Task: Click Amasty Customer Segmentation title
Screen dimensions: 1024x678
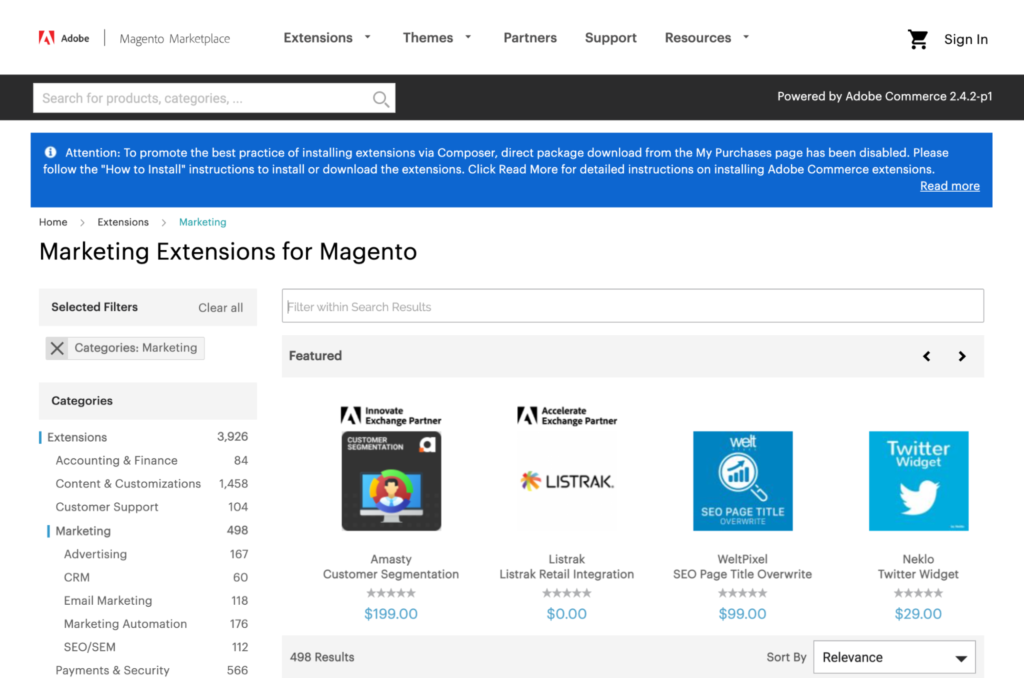Action: [391, 574]
